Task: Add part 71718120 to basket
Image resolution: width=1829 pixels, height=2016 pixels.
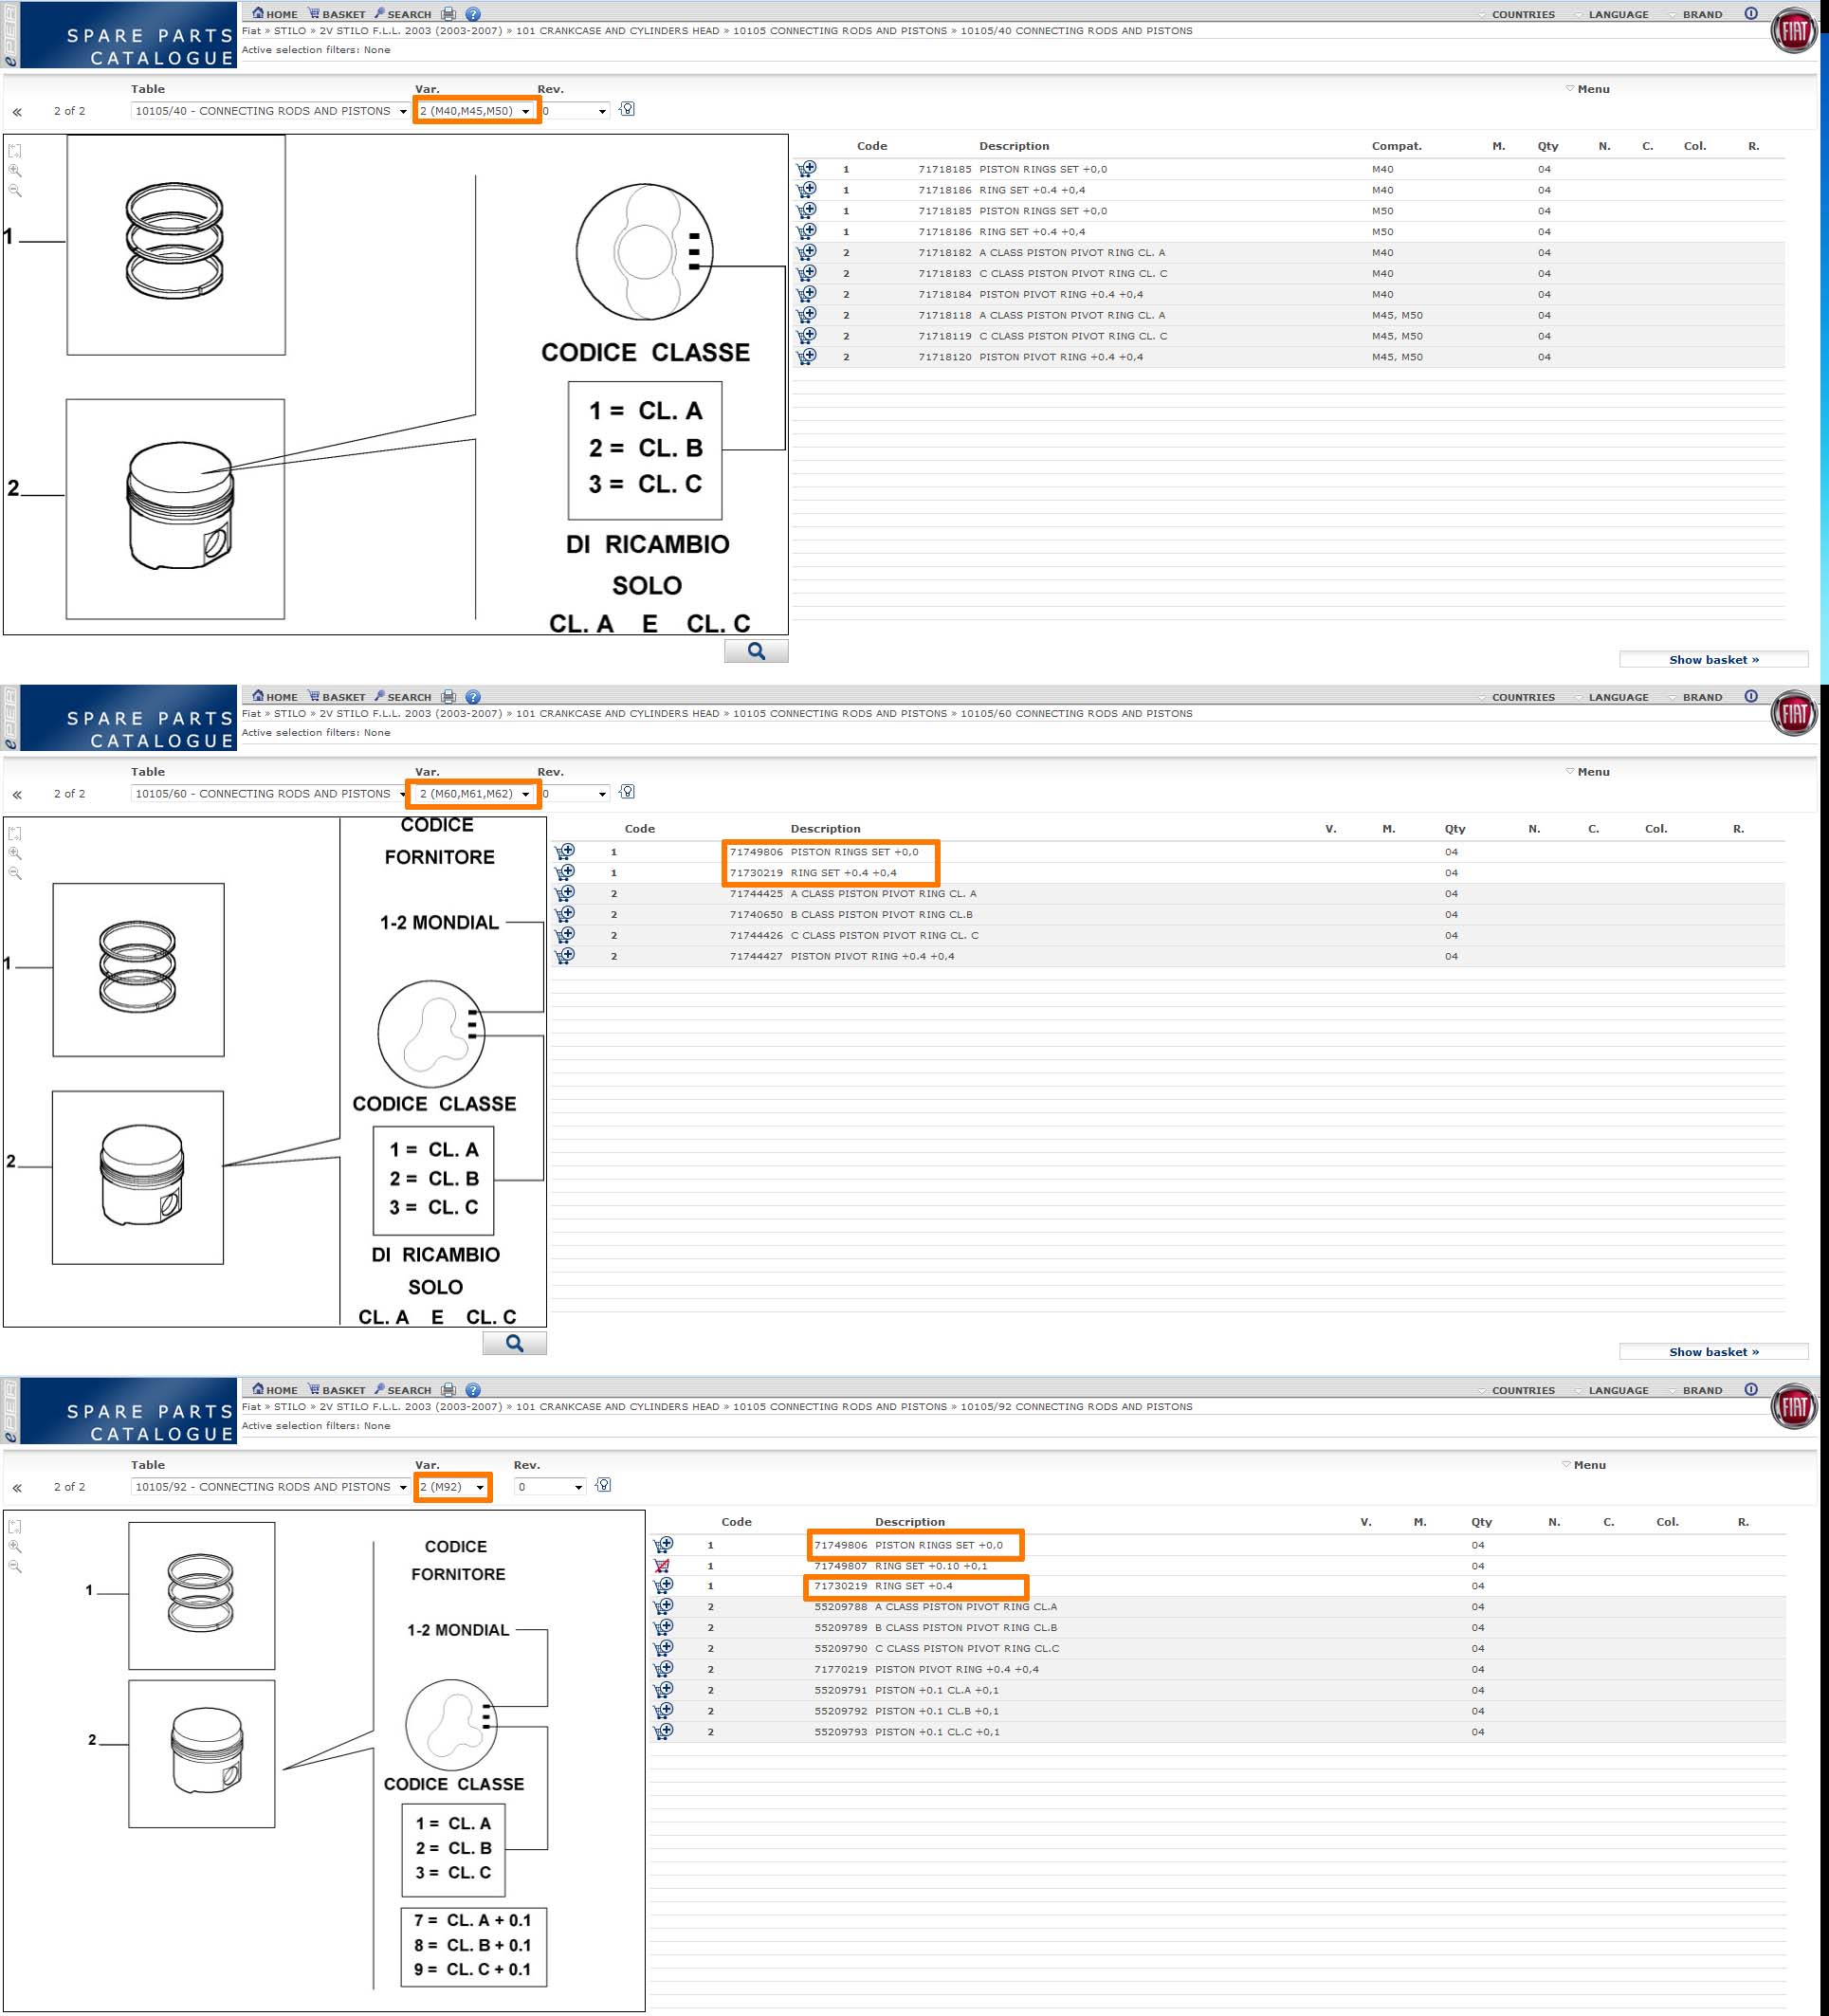Action: (806, 357)
